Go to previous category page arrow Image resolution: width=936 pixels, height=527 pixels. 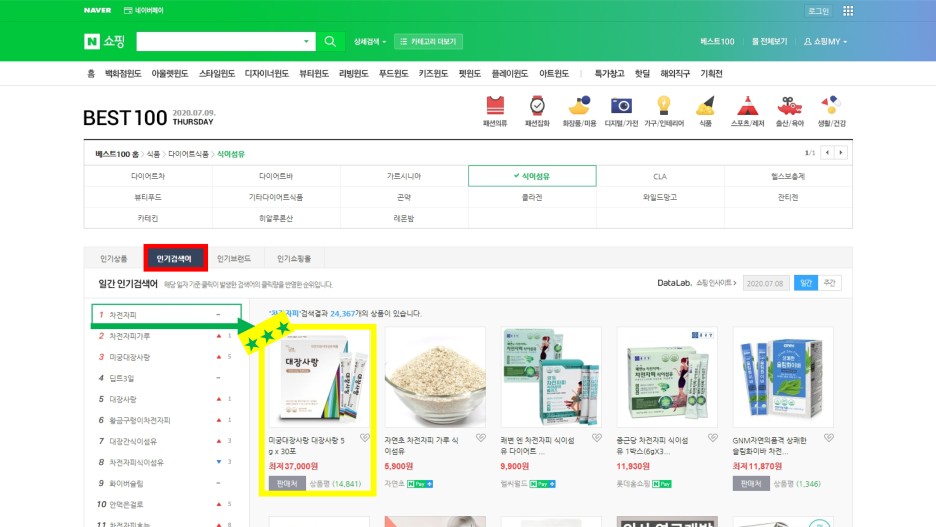click(827, 153)
